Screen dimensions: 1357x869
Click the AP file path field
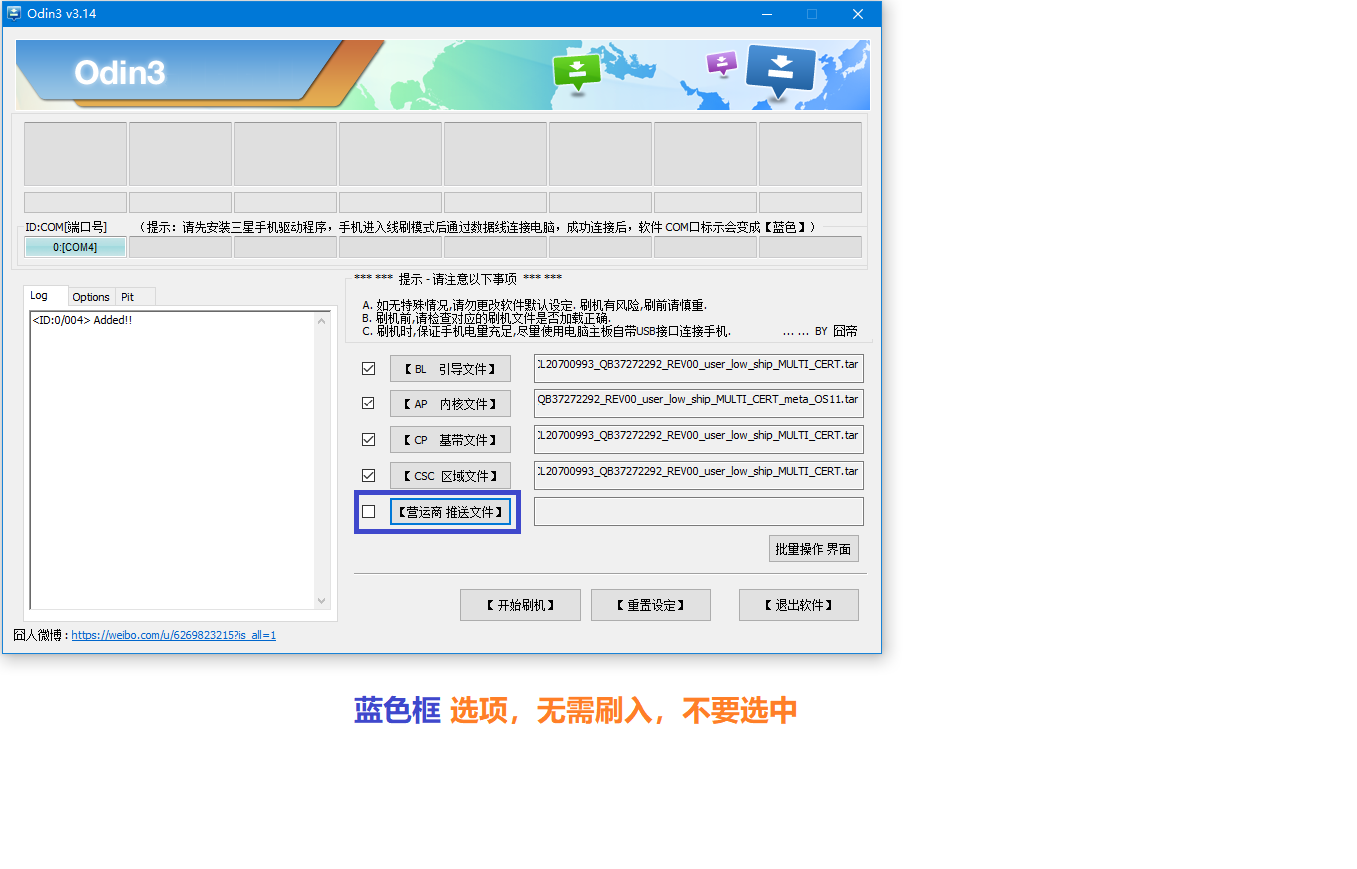click(x=699, y=403)
